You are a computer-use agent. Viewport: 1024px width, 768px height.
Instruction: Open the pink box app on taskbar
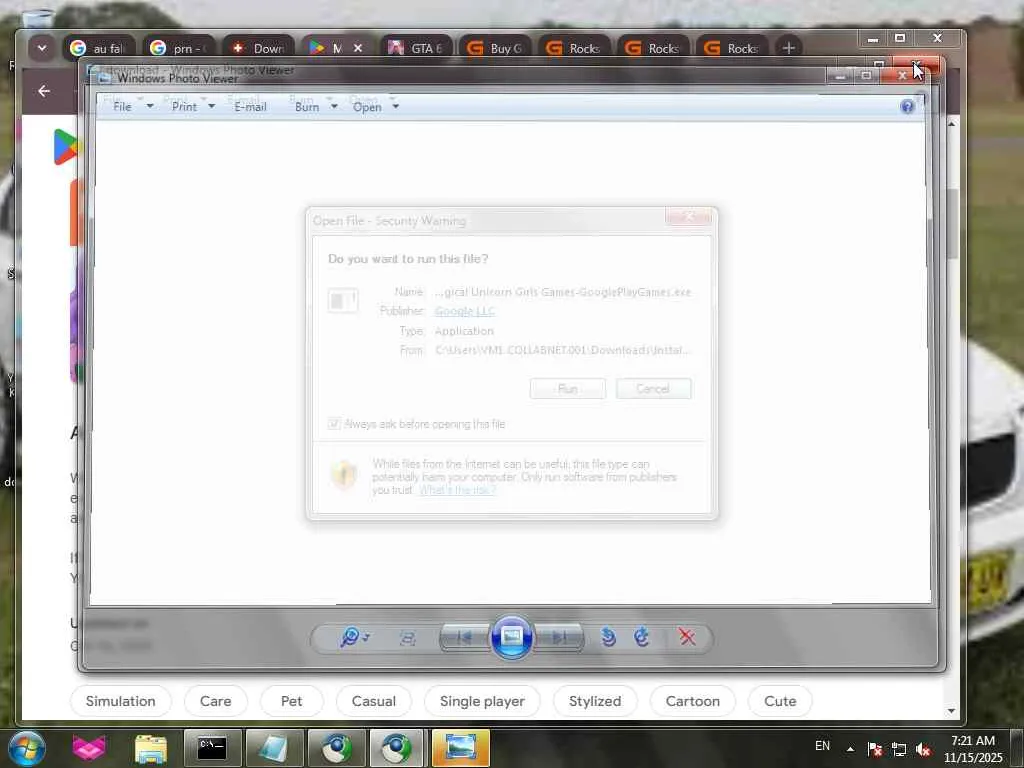pyautogui.click(x=89, y=748)
